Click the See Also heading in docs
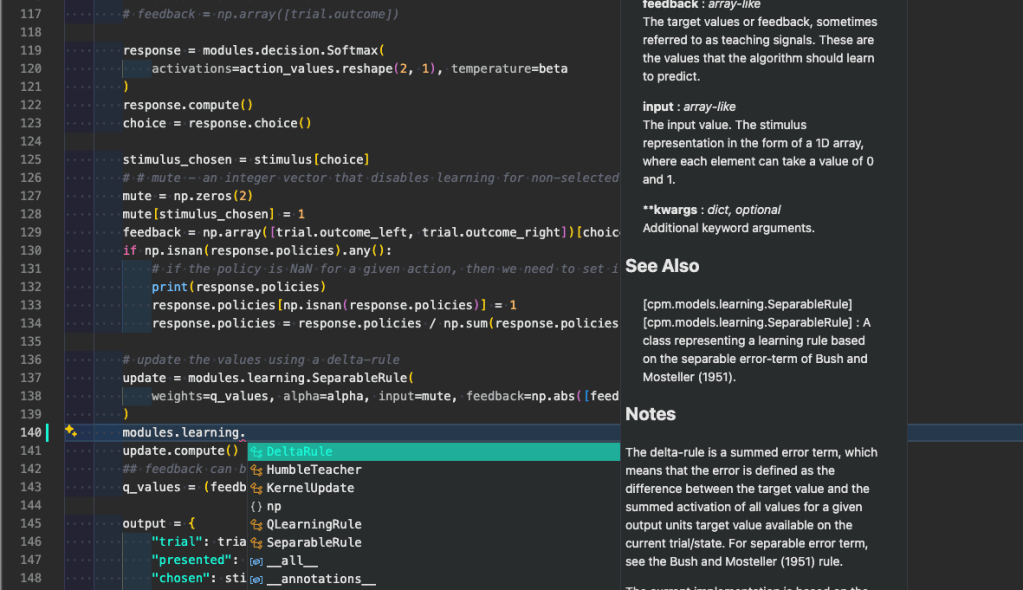The height and width of the screenshot is (590, 1023). point(662,266)
